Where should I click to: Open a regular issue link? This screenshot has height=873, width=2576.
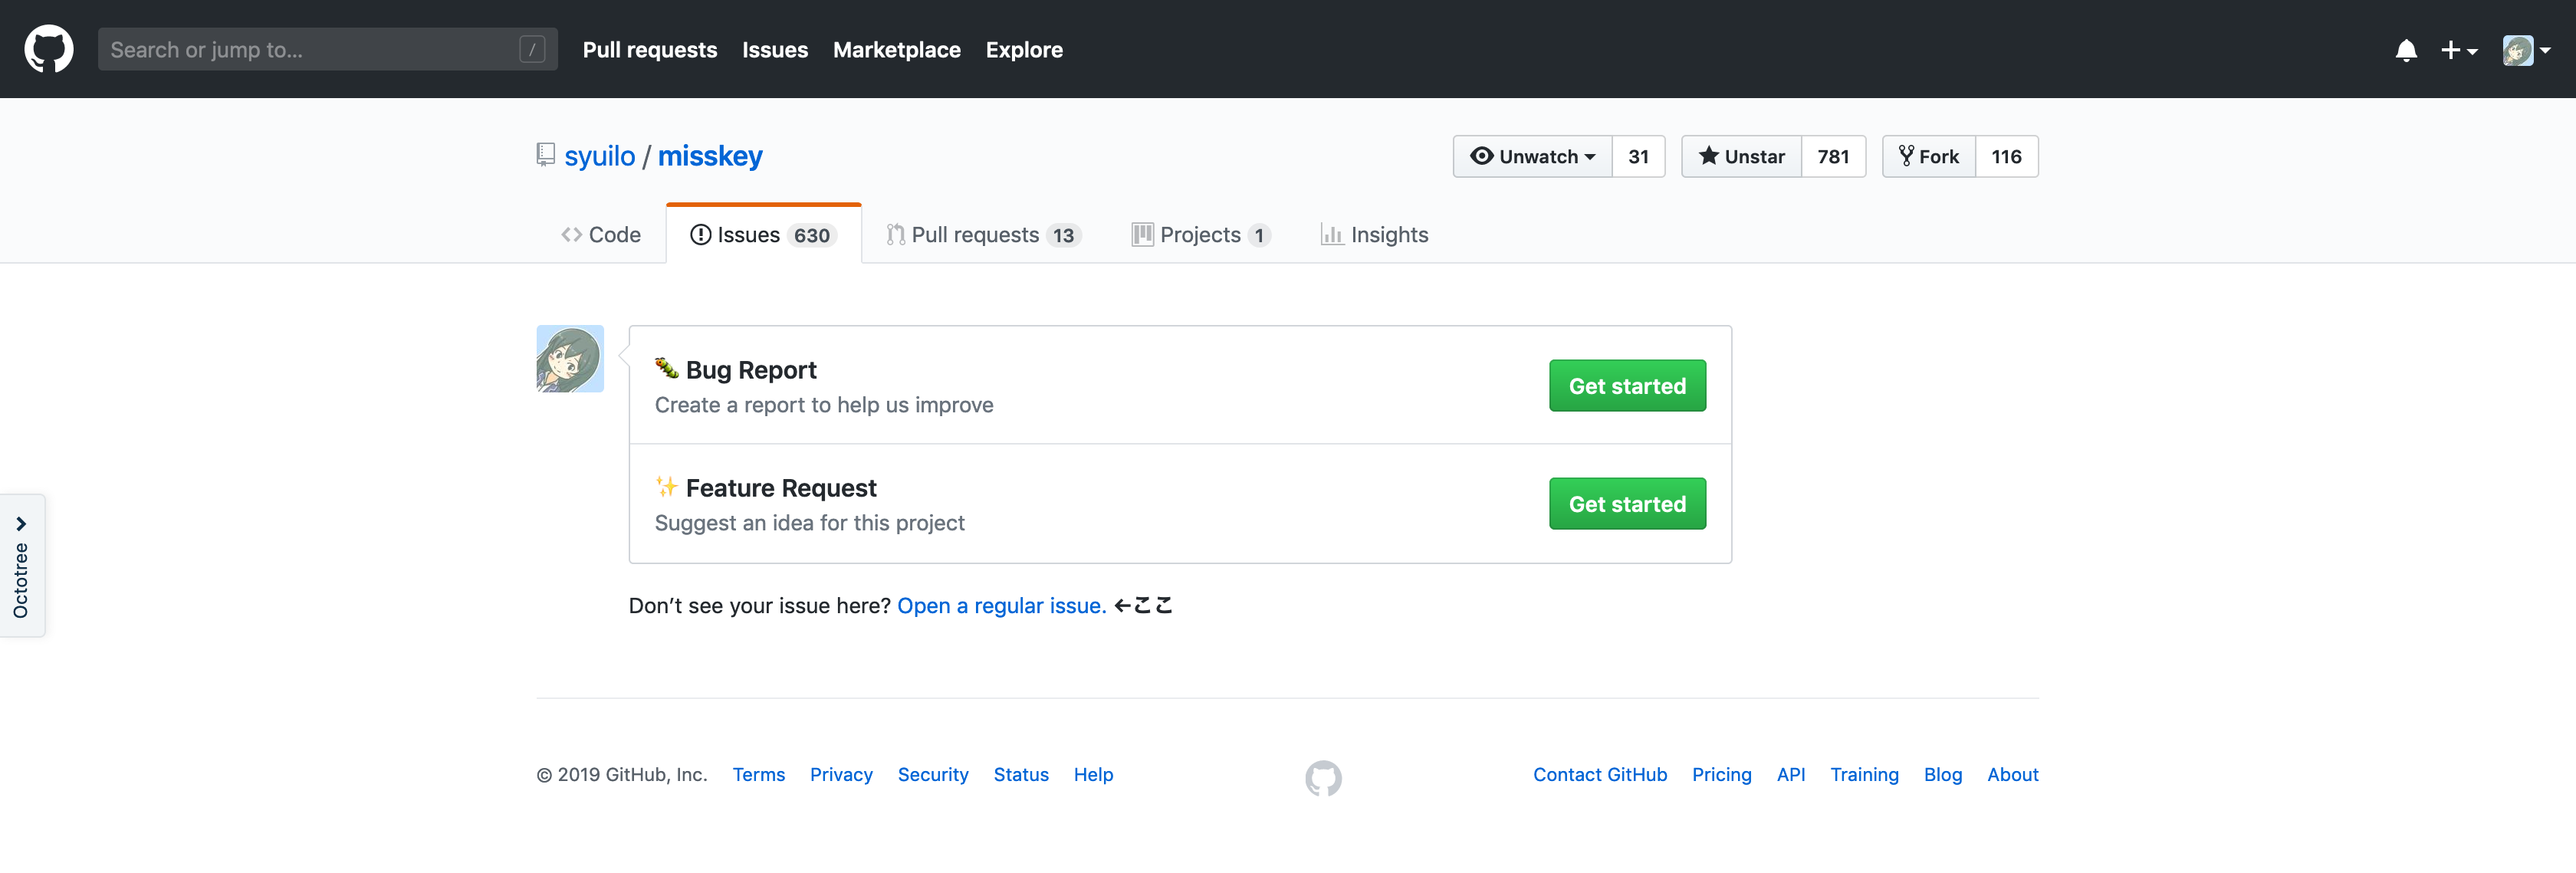1001,606
